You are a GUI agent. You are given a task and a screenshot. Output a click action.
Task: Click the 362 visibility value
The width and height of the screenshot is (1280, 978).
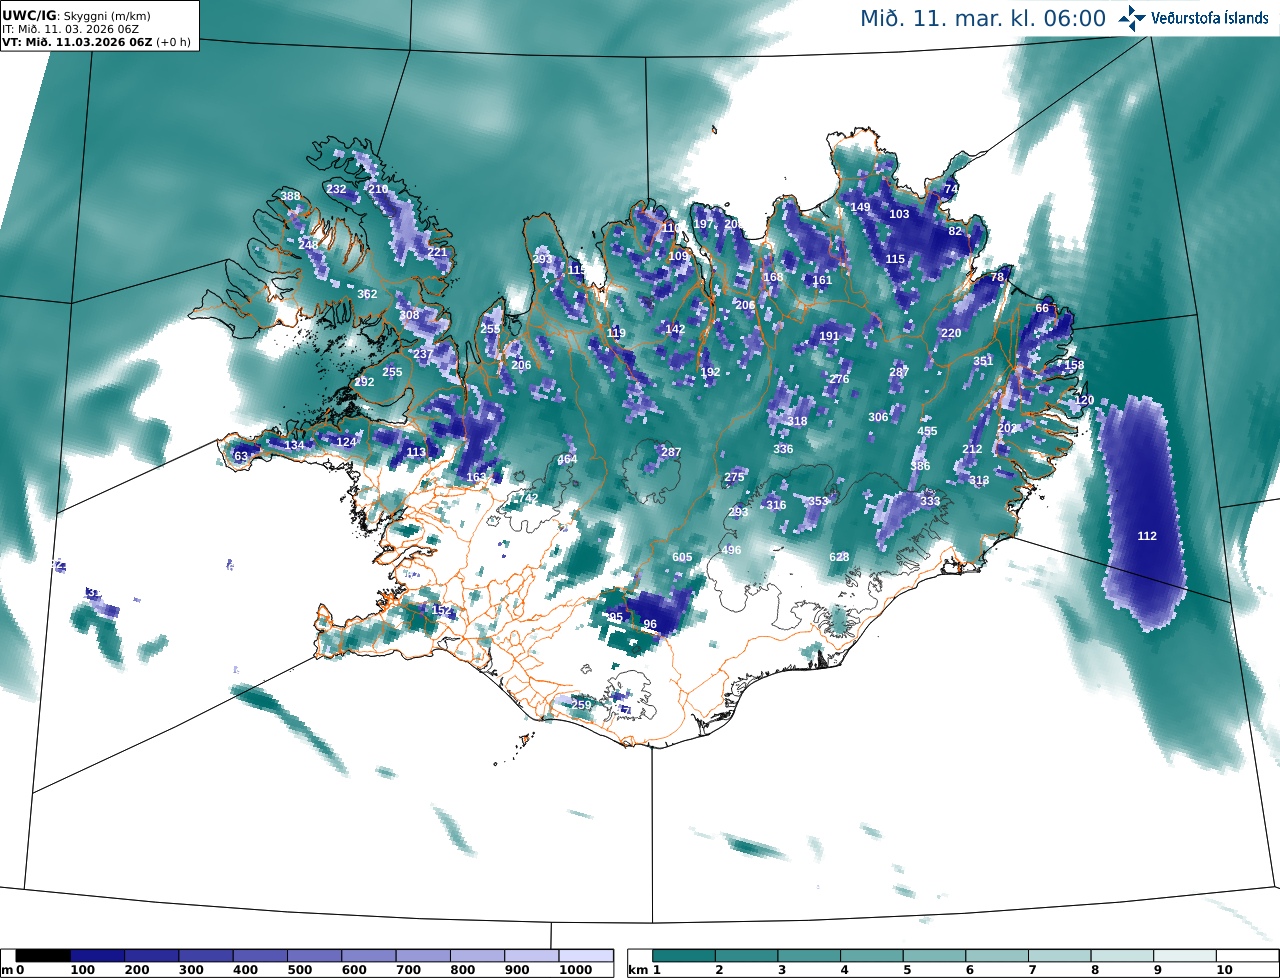coord(367,294)
